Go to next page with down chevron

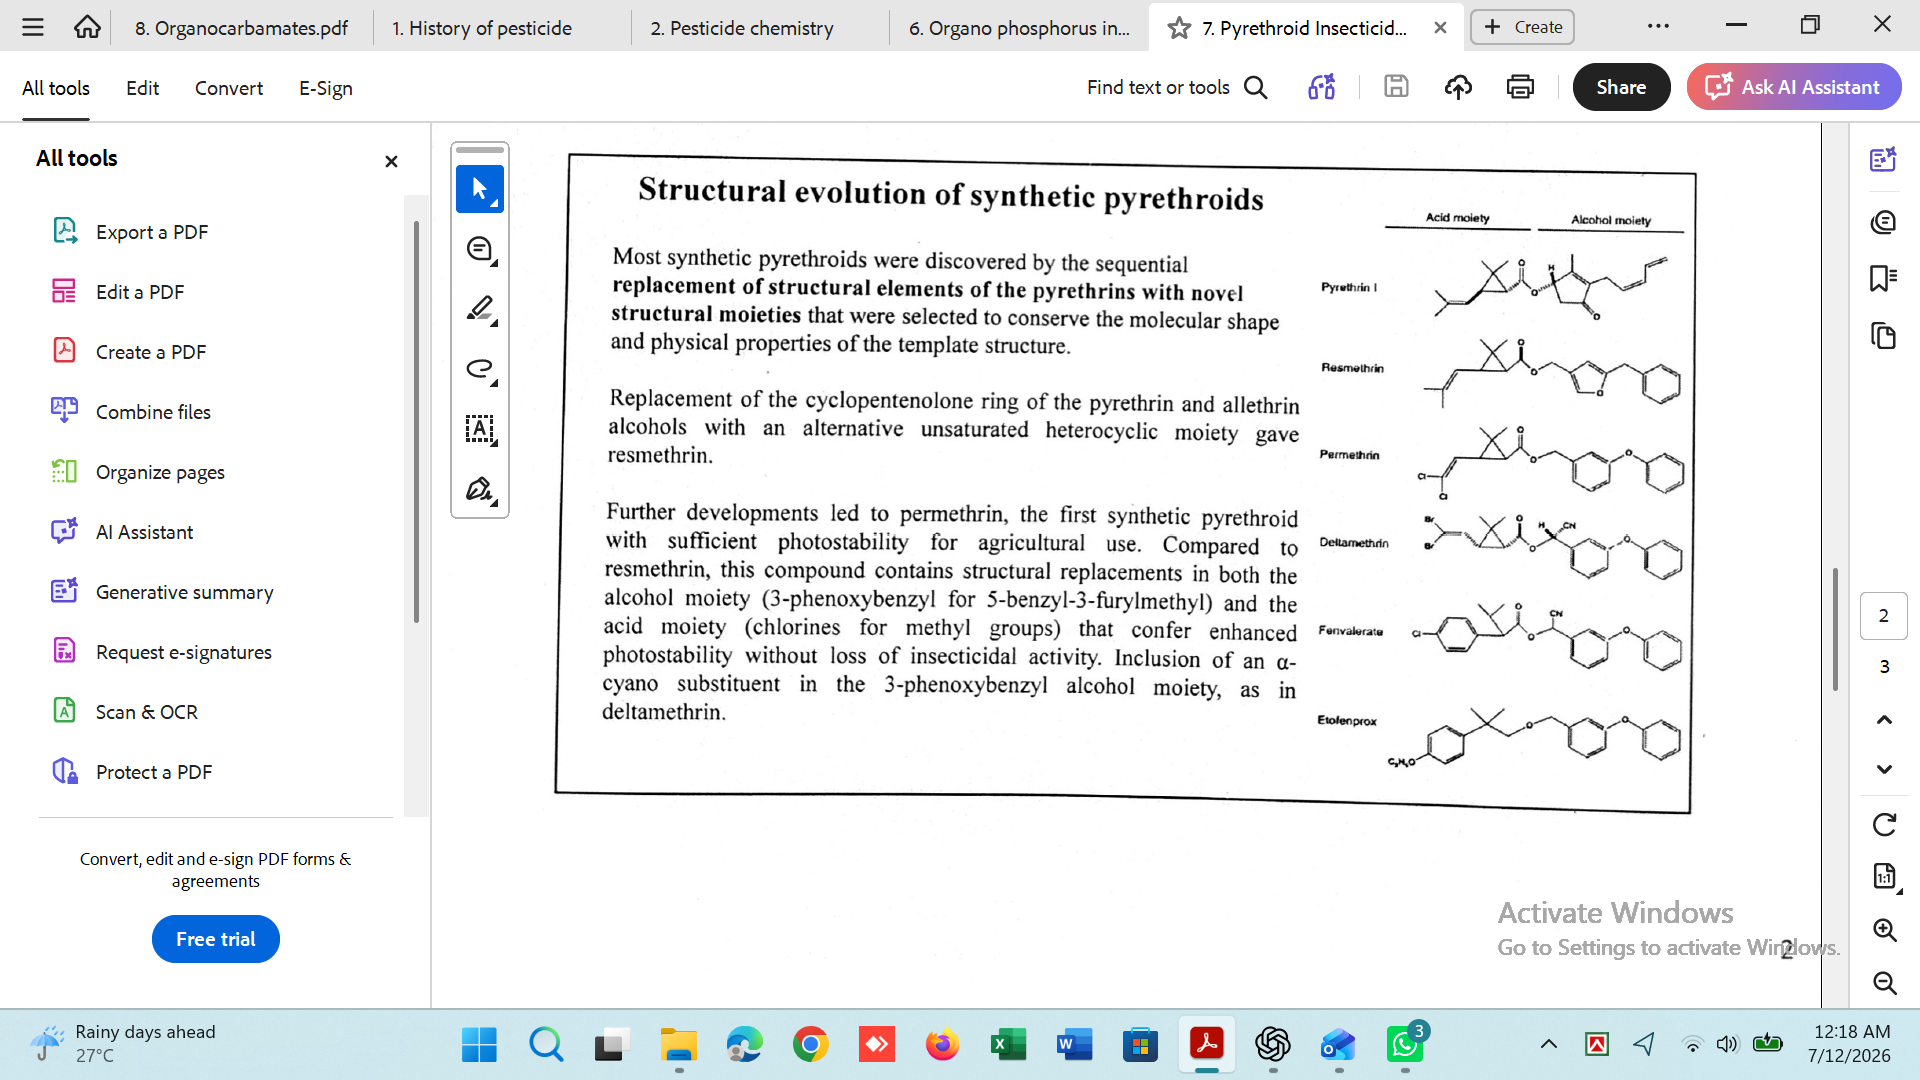[x=1884, y=769]
